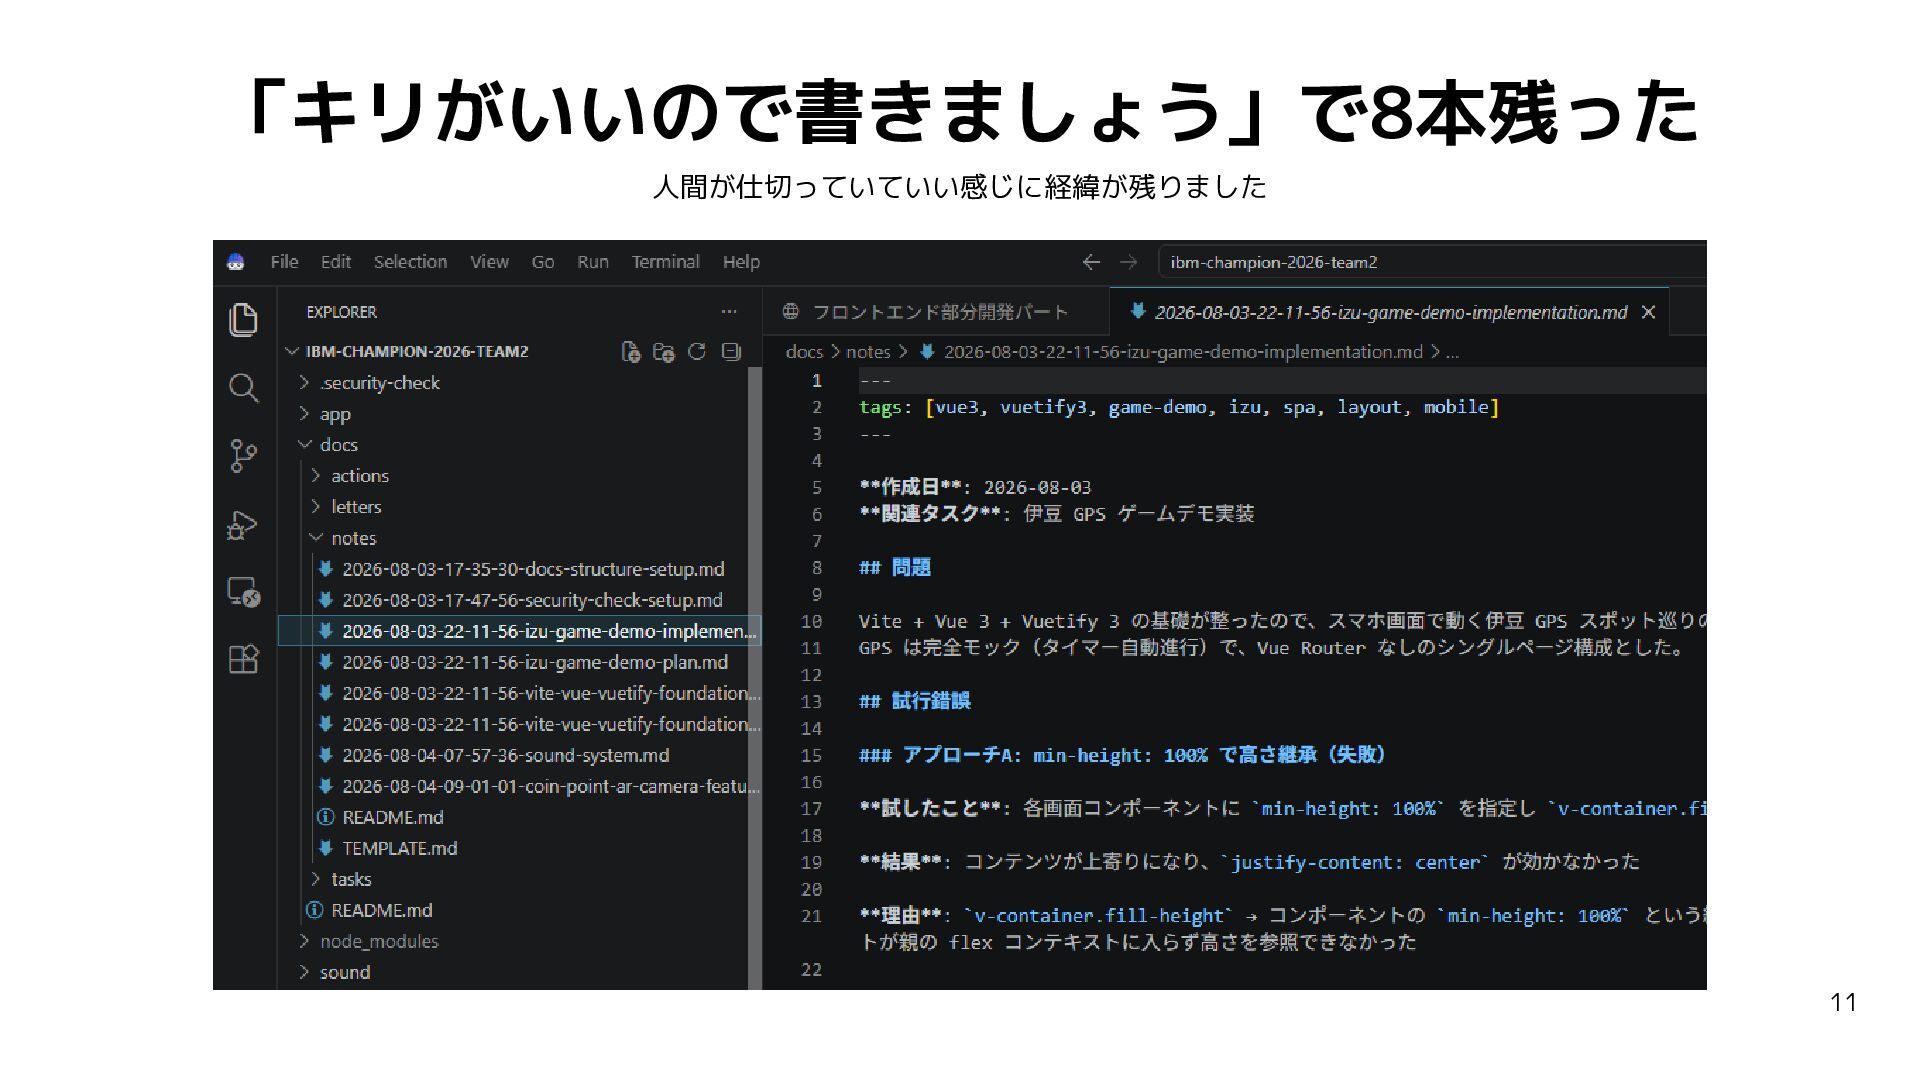
Task: Click the EXPLORER panel title
Action: 341,312
